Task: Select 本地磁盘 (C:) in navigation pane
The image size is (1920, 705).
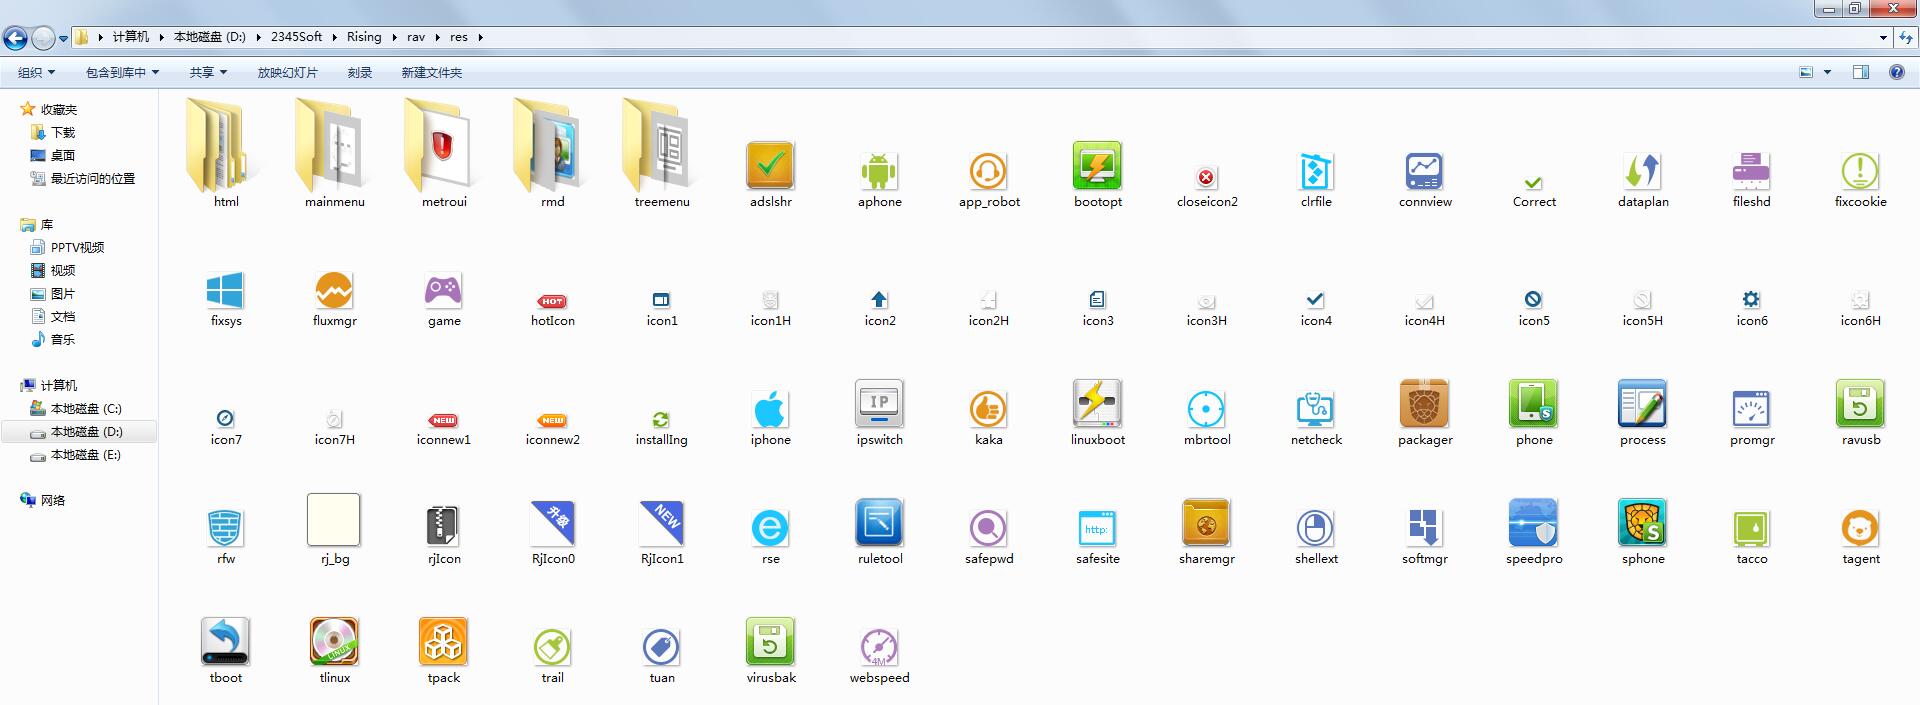Action: click(85, 408)
